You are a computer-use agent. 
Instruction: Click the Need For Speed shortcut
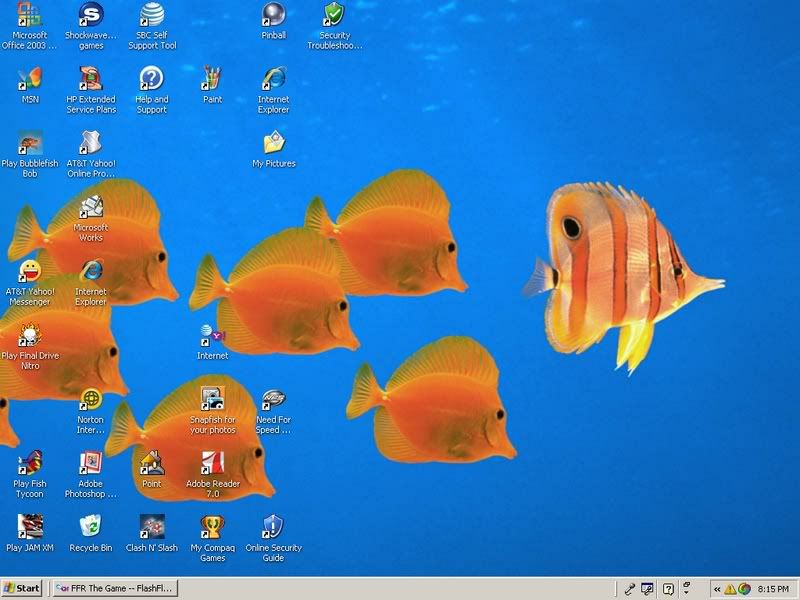[x=273, y=400]
